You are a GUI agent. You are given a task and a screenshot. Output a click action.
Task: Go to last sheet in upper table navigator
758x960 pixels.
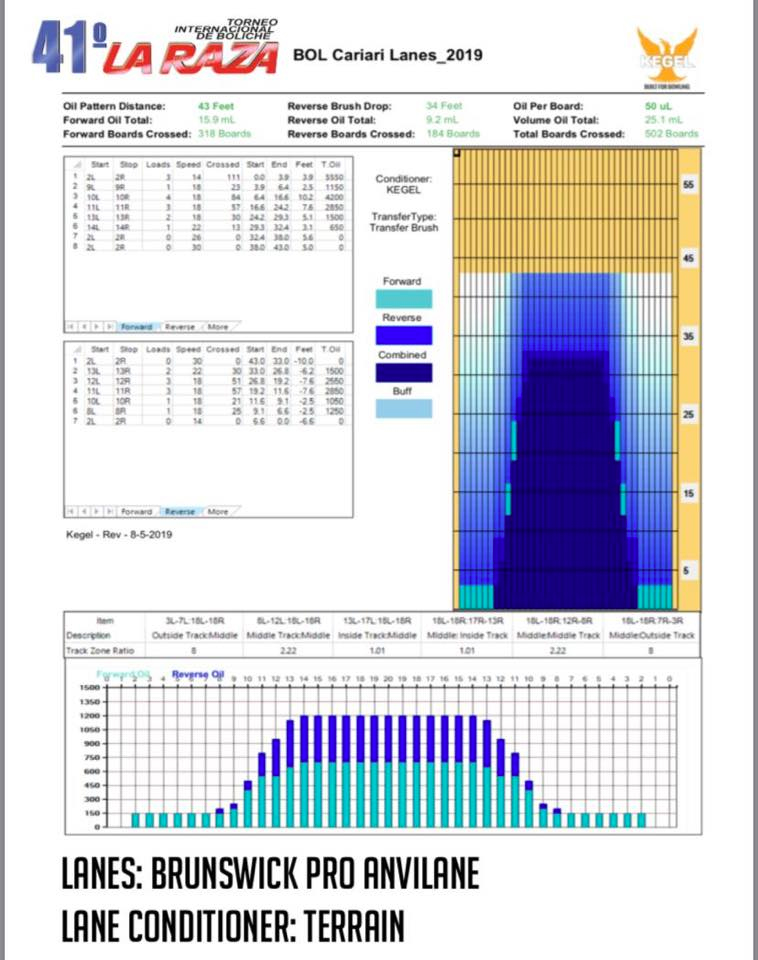(x=110, y=327)
